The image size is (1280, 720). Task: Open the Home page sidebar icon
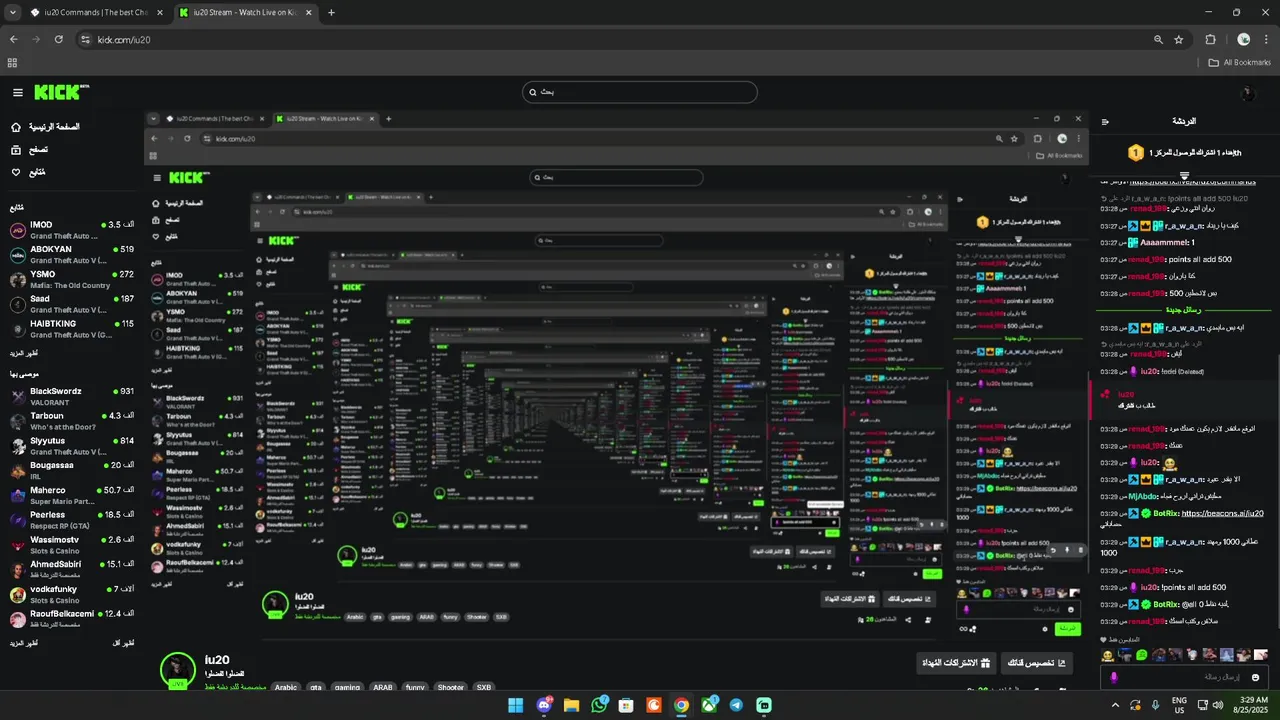[16, 127]
